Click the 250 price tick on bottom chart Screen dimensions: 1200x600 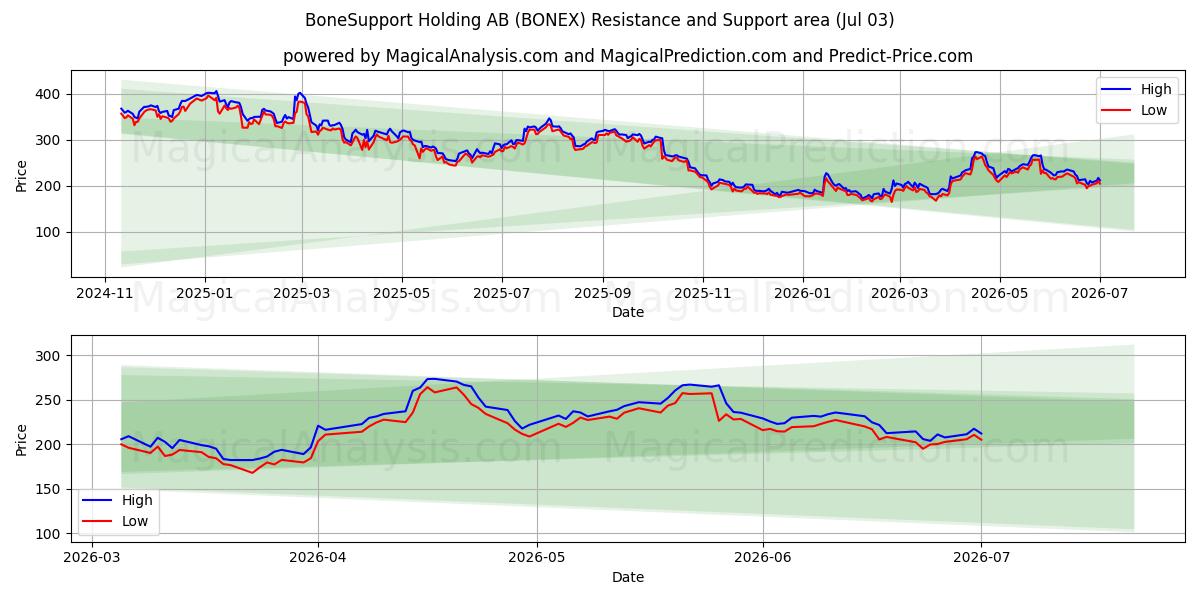[50, 400]
